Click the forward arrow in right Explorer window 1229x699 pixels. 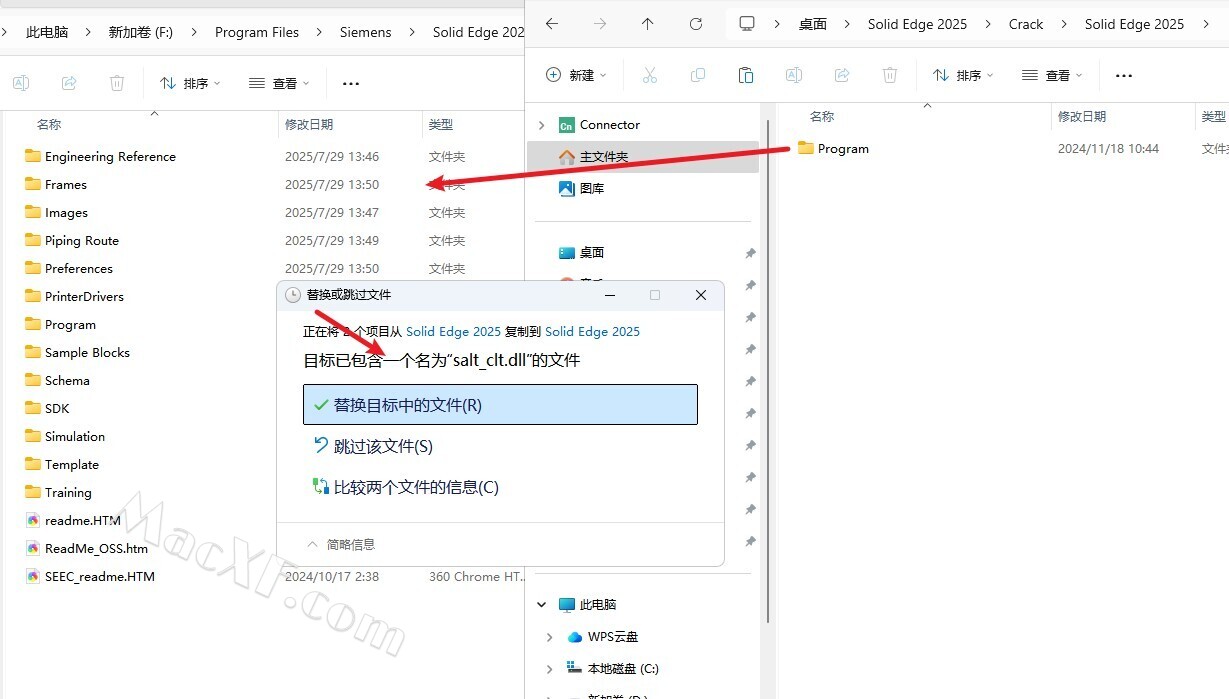[x=600, y=24]
